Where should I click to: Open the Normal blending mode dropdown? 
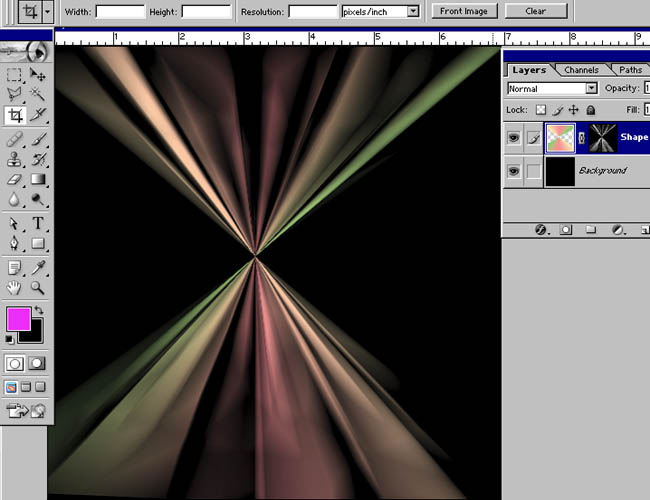click(592, 88)
